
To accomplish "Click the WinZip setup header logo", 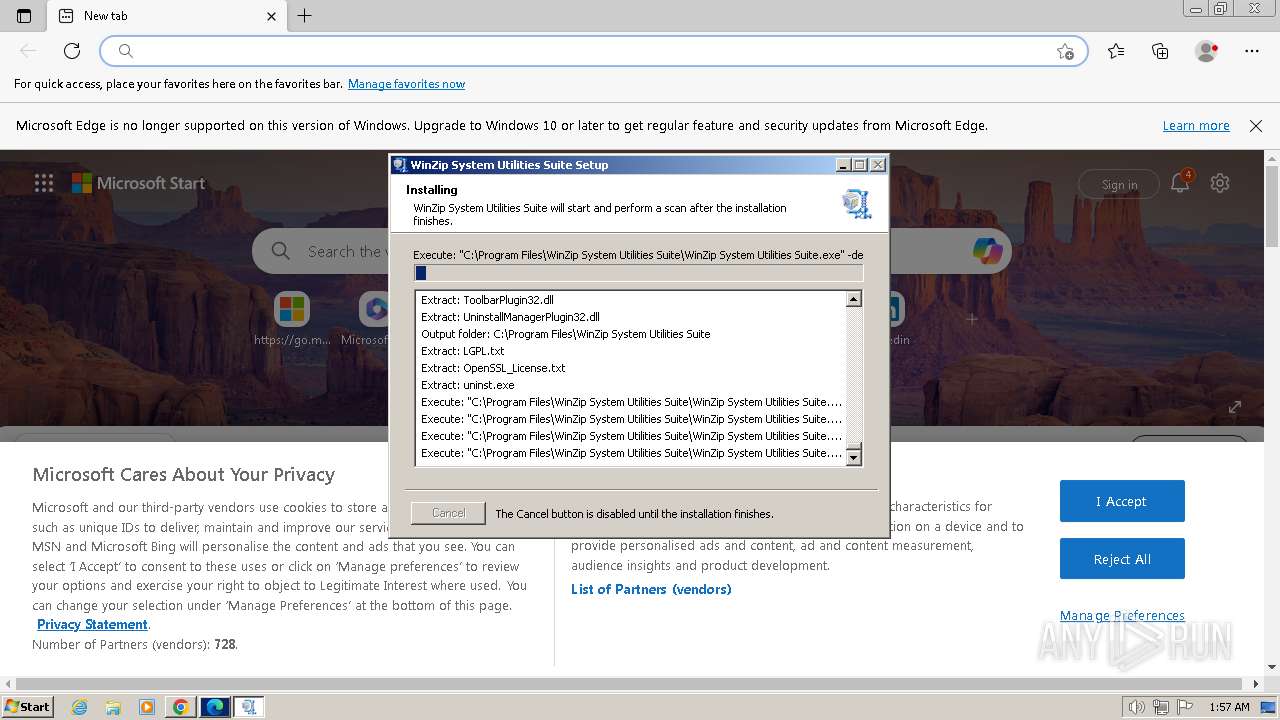I will tap(857, 204).
